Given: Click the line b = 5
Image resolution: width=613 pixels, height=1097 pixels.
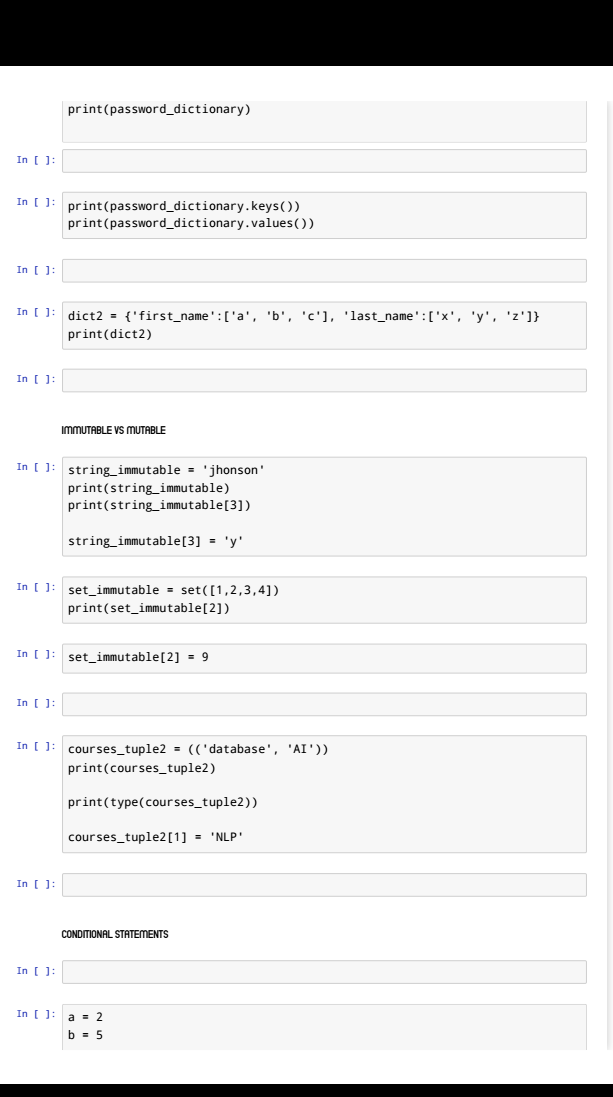Looking at the screenshot, I should tap(85, 1035).
